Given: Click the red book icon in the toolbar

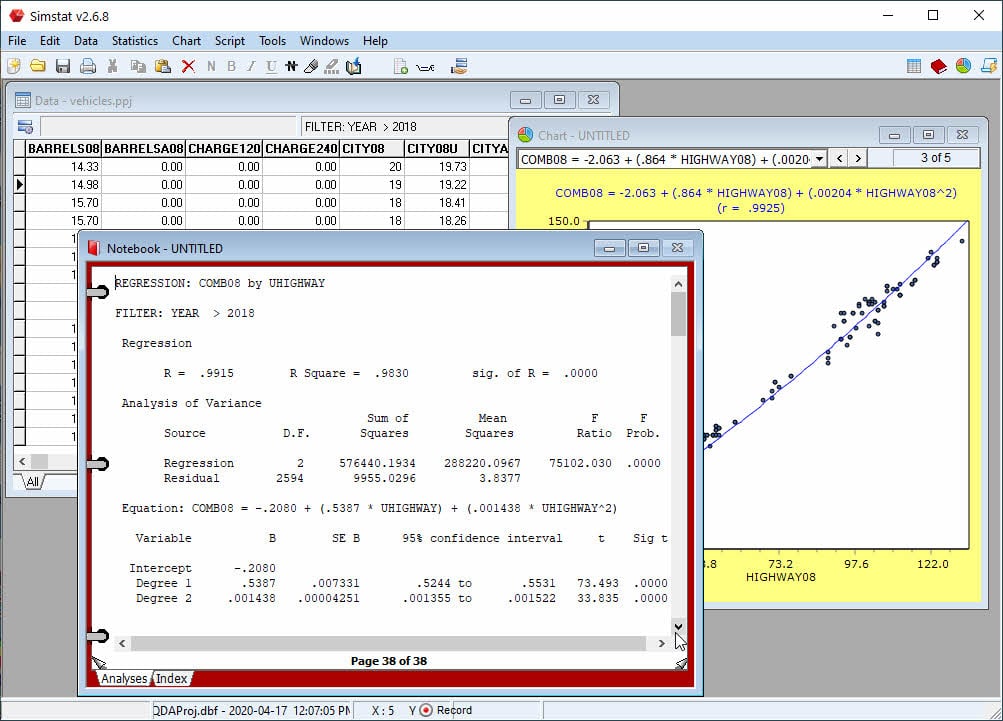Looking at the screenshot, I should tap(939, 66).
